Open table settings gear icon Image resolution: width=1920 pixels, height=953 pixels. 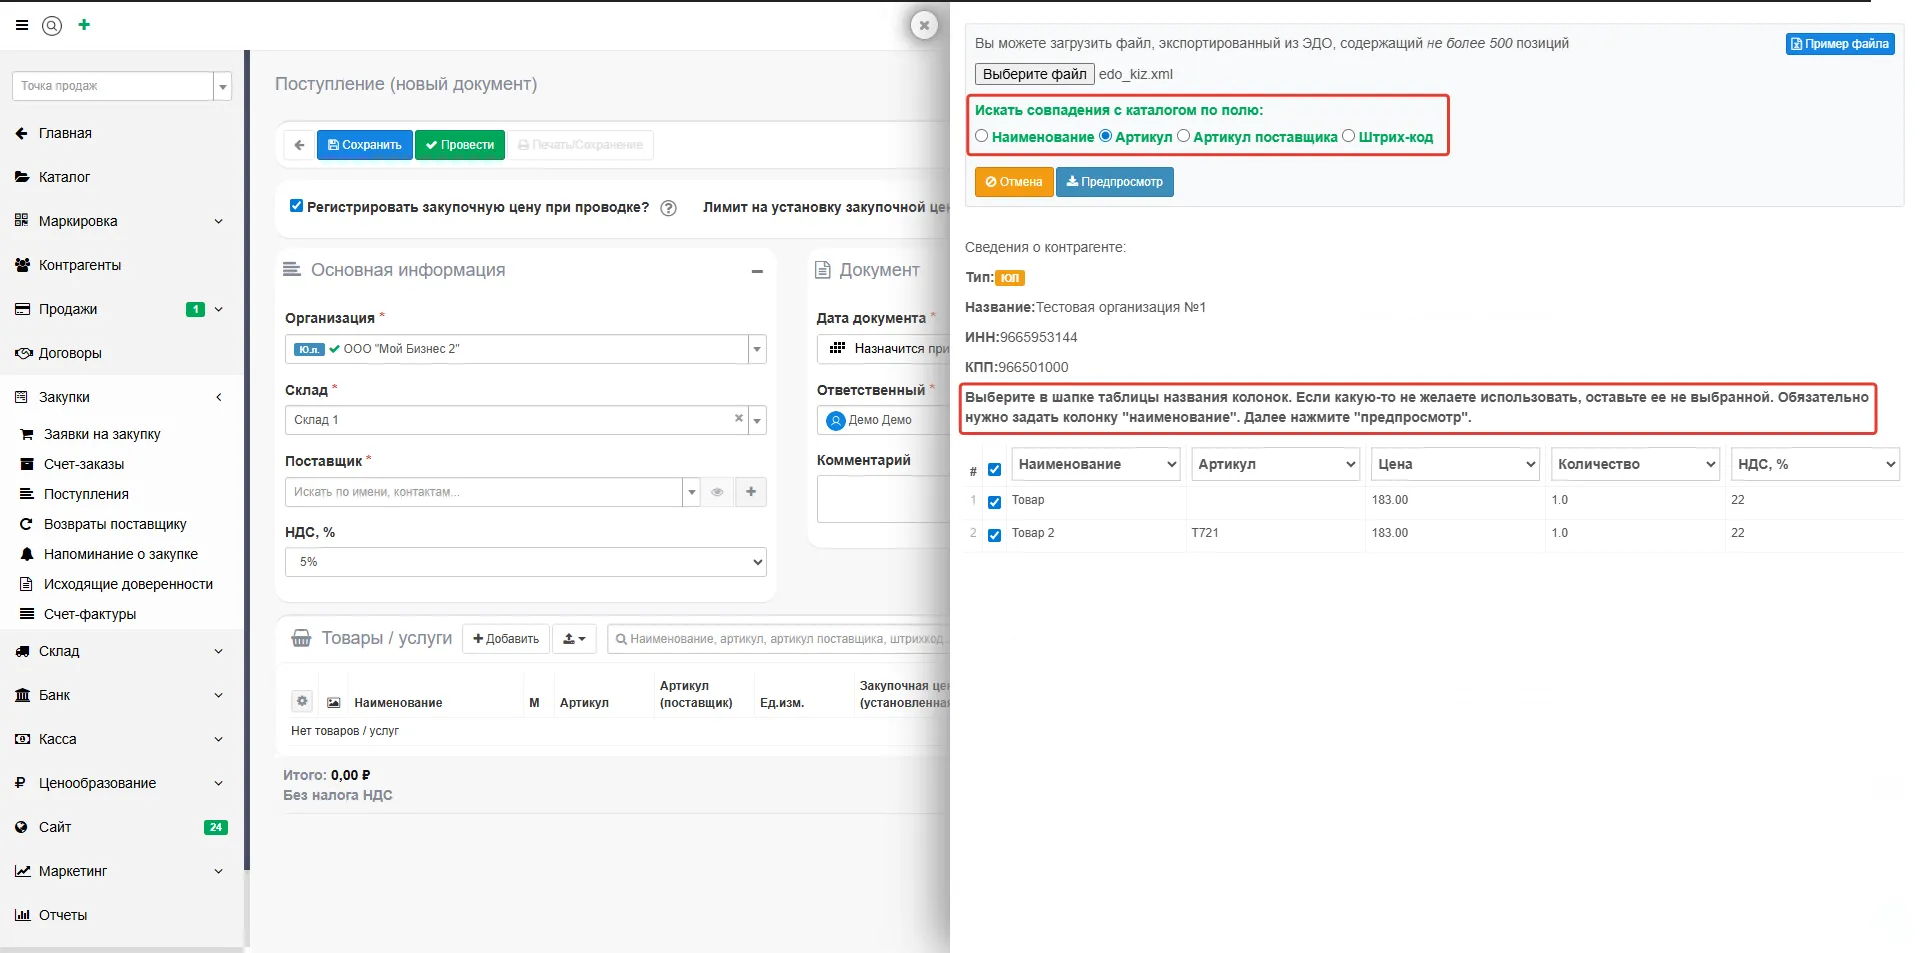click(x=302, y=701)
